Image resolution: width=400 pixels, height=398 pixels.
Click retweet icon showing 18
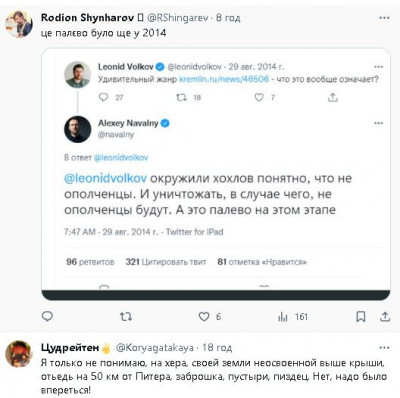(181, 97)
